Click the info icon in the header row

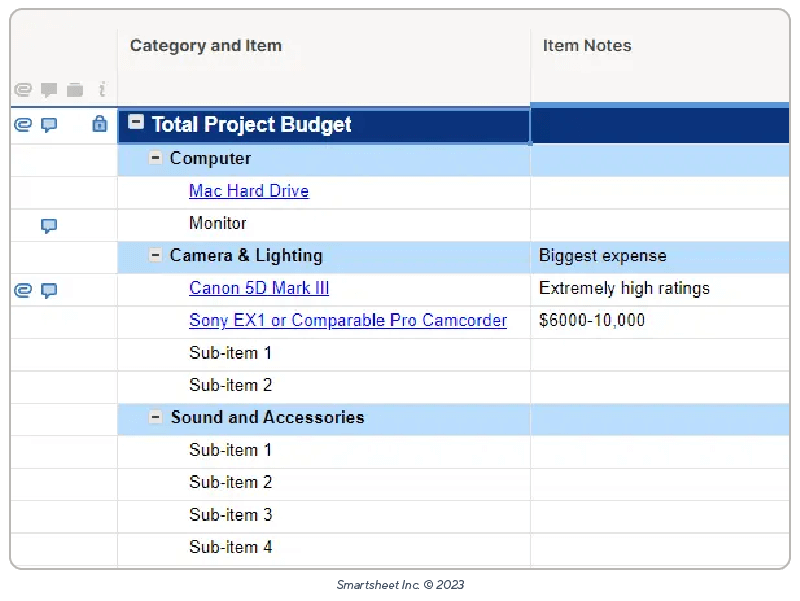(x=101, y=89)
